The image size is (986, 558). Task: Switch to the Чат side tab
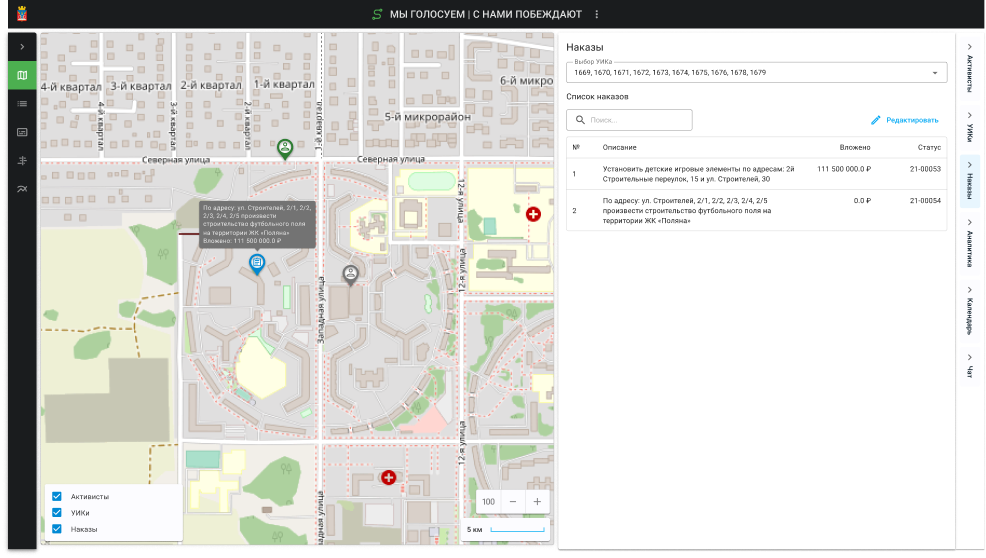tap(970, 367)
